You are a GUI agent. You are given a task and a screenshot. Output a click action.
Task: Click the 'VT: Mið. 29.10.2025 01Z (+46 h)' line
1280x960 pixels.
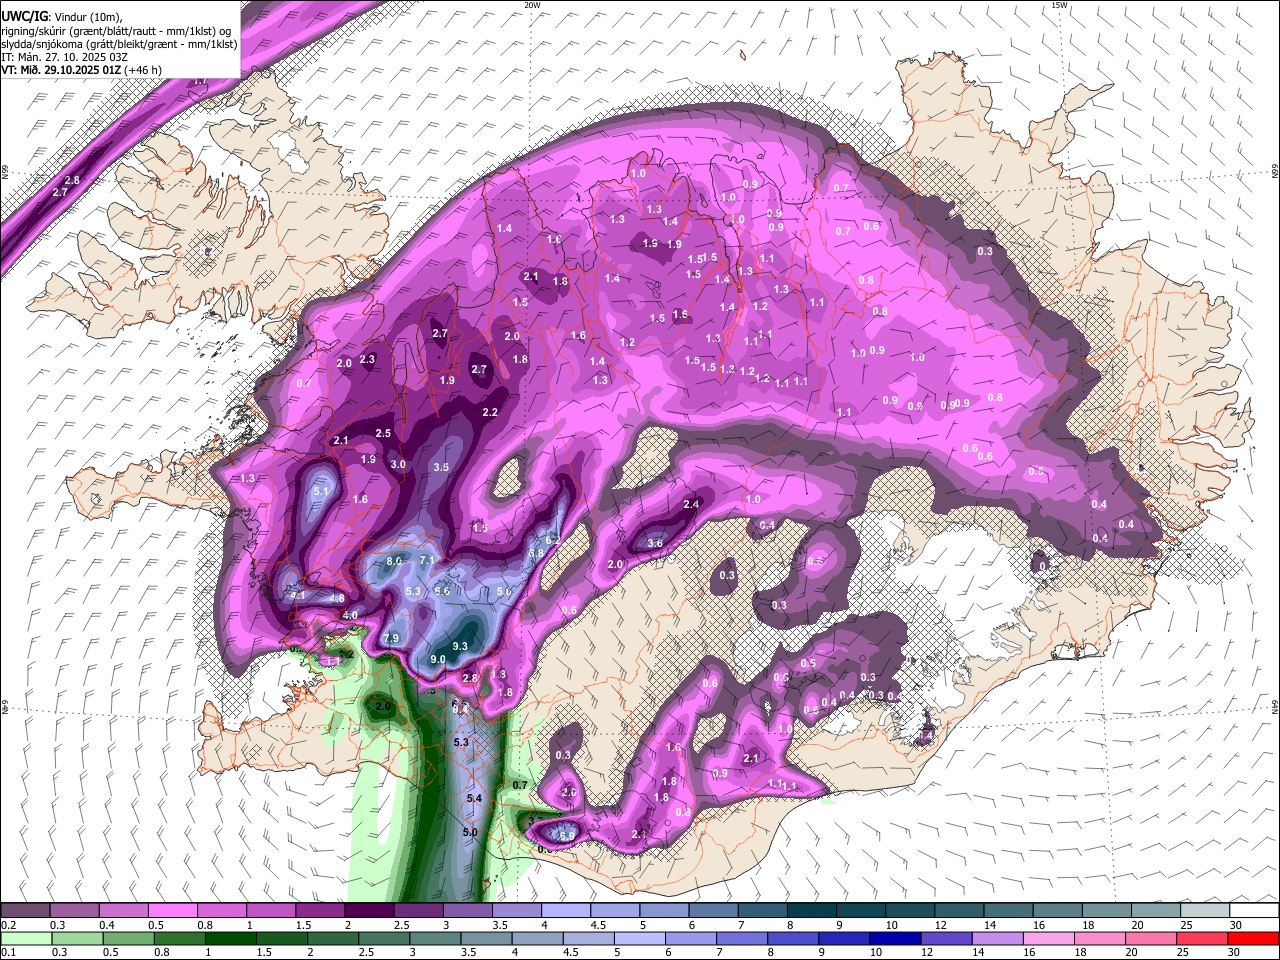point(83,71)
